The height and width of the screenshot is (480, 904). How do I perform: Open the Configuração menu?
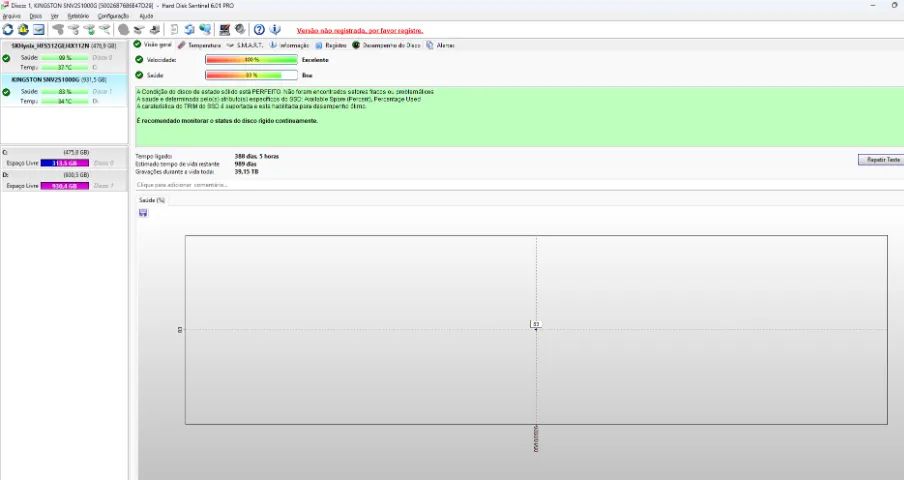113,16
